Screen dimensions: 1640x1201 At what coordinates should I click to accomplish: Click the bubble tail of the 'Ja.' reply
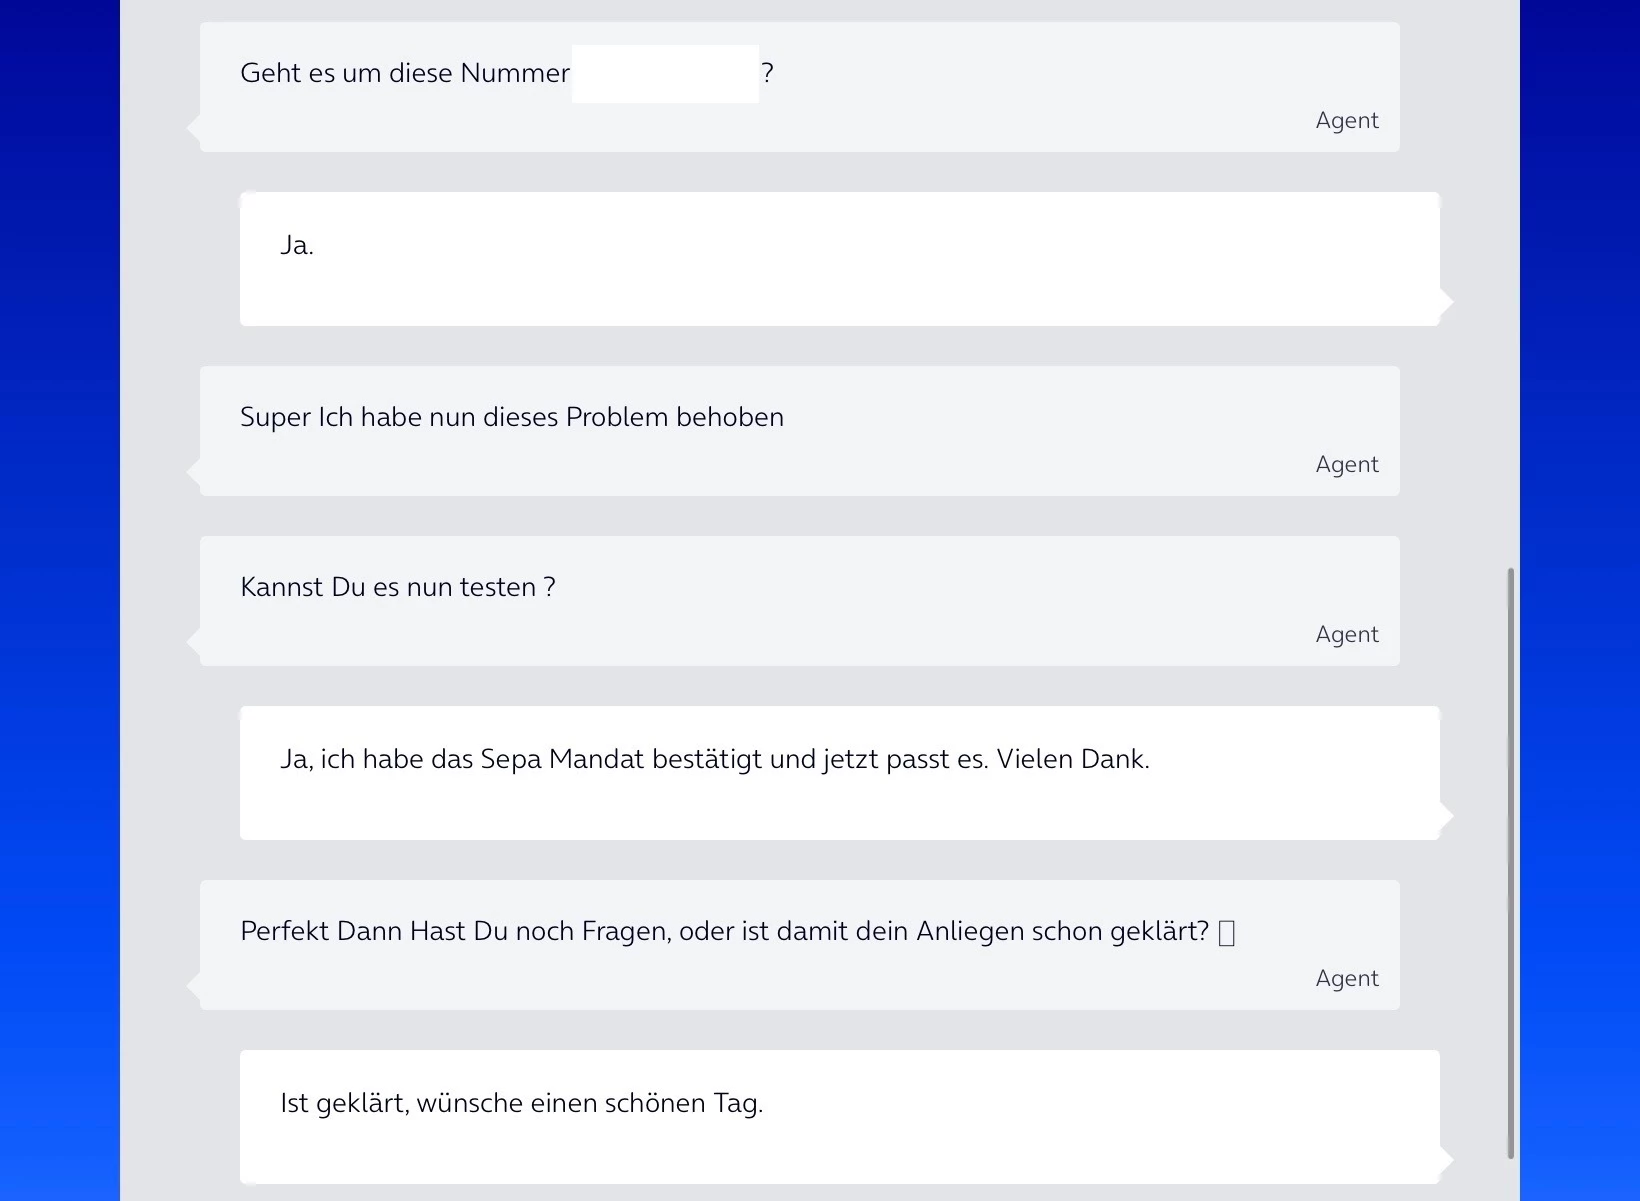(1446, 301)
